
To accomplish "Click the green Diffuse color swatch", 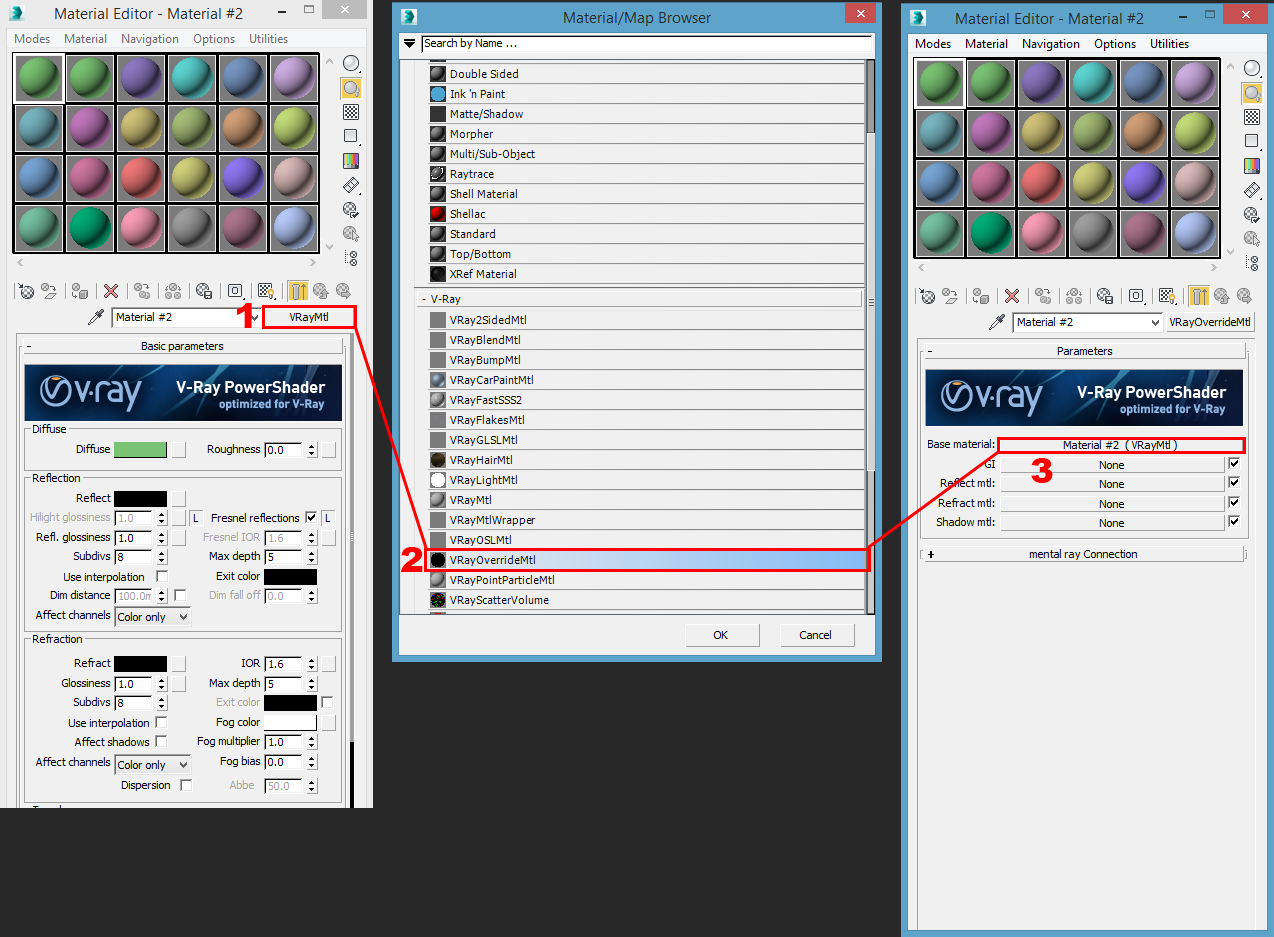I will click(x=140, y=450).
